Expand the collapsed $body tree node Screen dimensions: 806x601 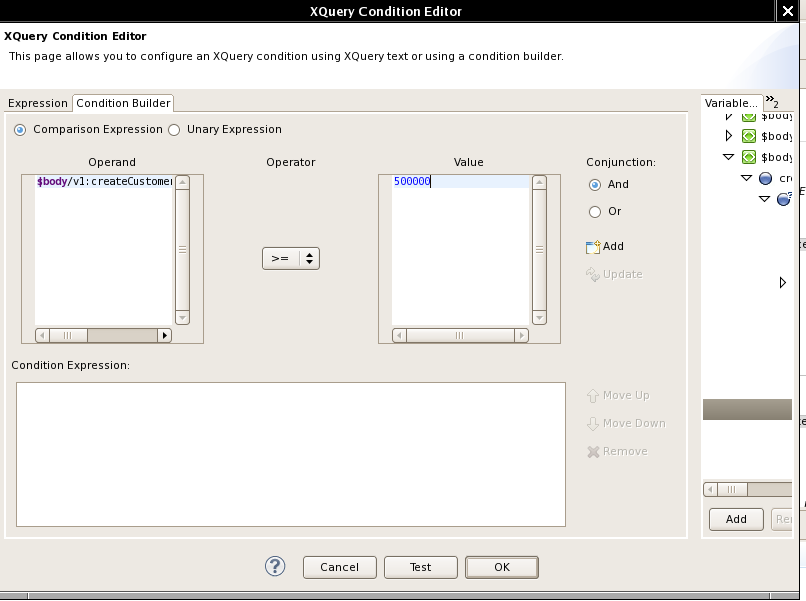(x=728, y=136)
